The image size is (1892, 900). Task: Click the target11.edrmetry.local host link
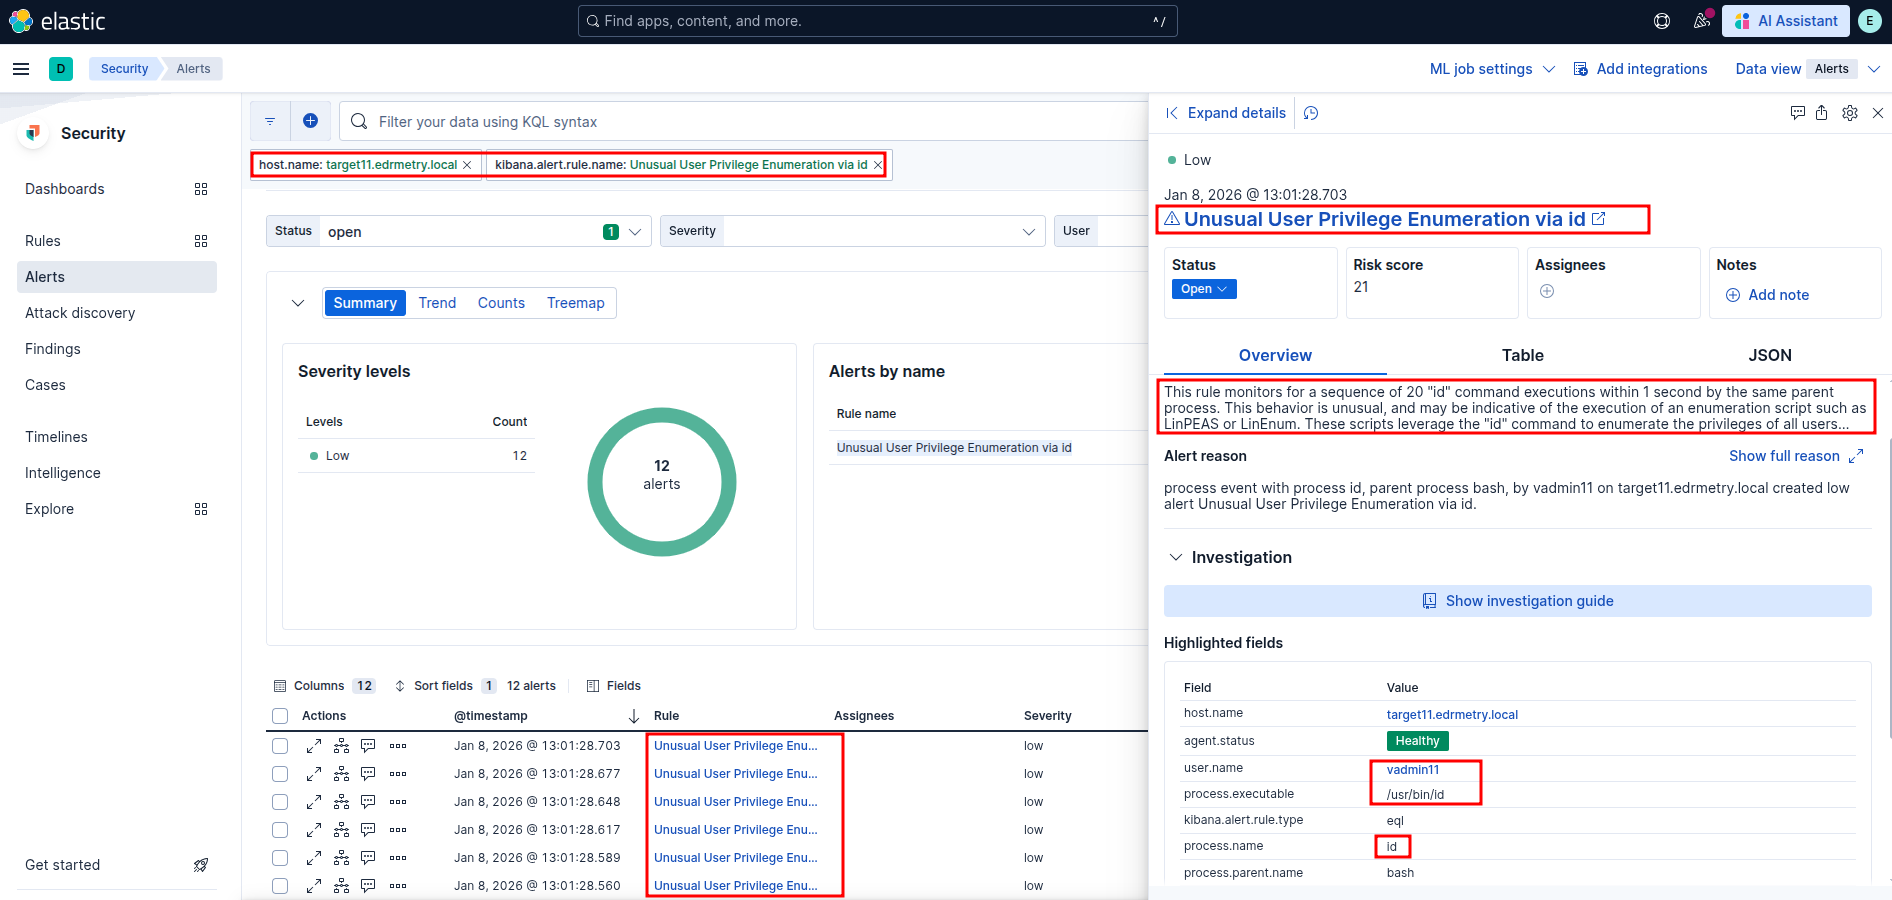click(x=1452, y=714)
